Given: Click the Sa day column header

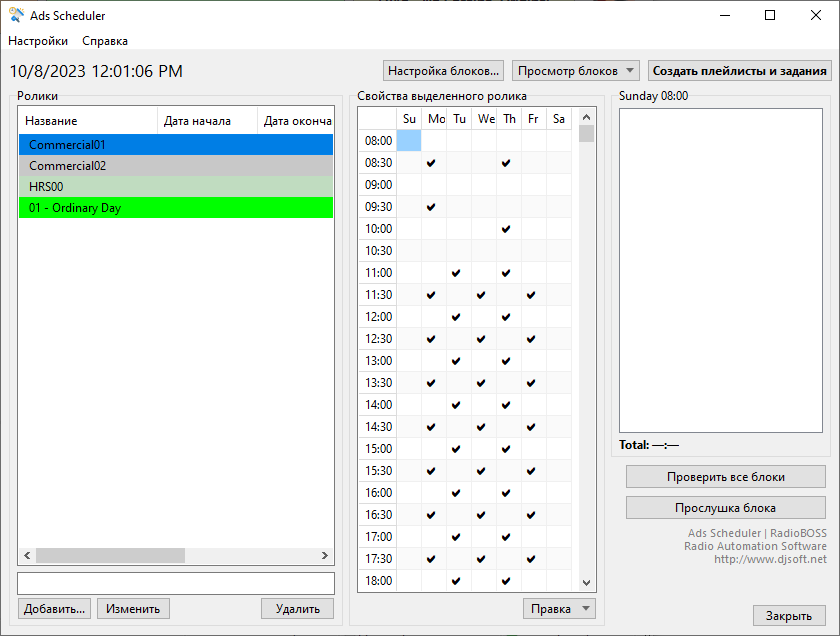Looking at the screenshot, I should point(559,118).
